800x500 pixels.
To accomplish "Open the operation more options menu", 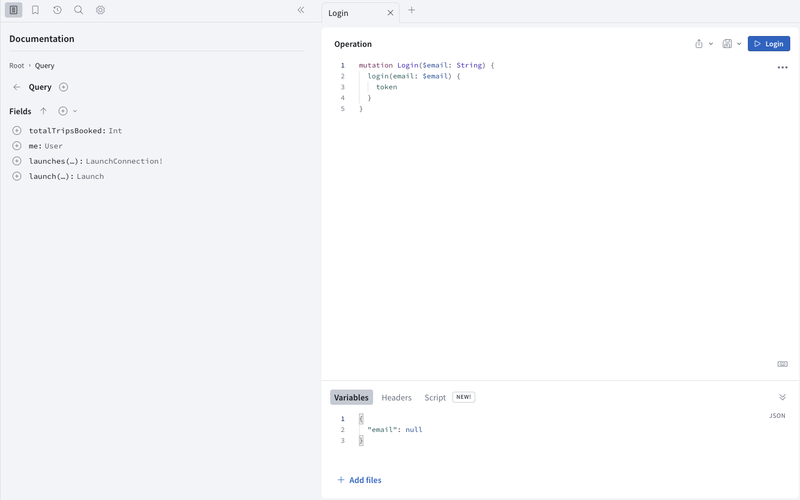I will coord(782,67).
